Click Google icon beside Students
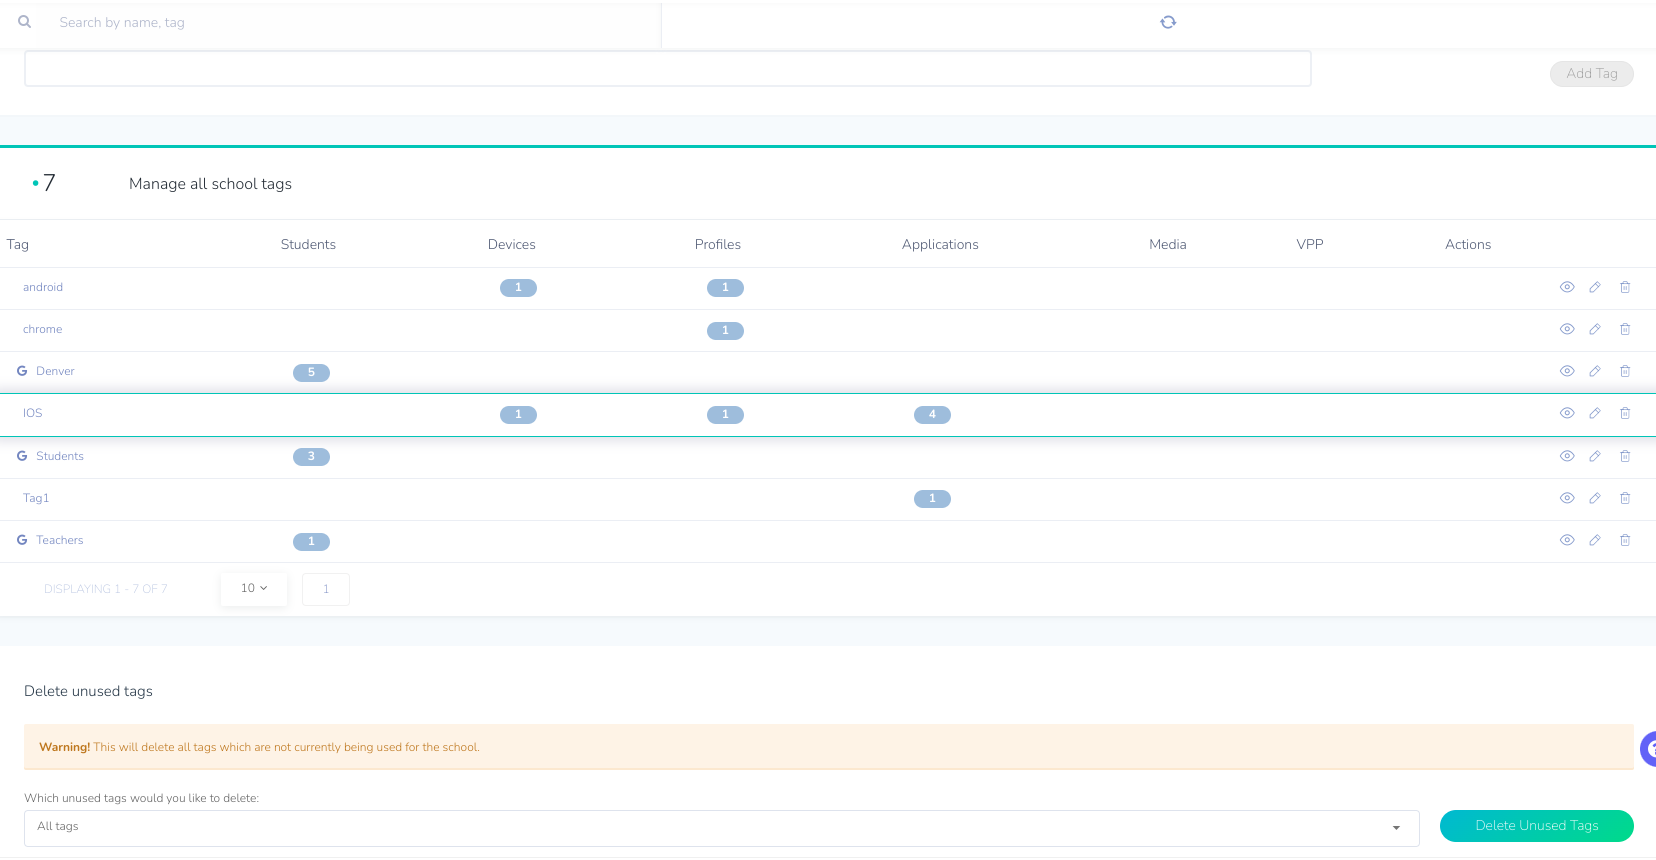This screenshot has width=1656, height=860. [22, 456]
